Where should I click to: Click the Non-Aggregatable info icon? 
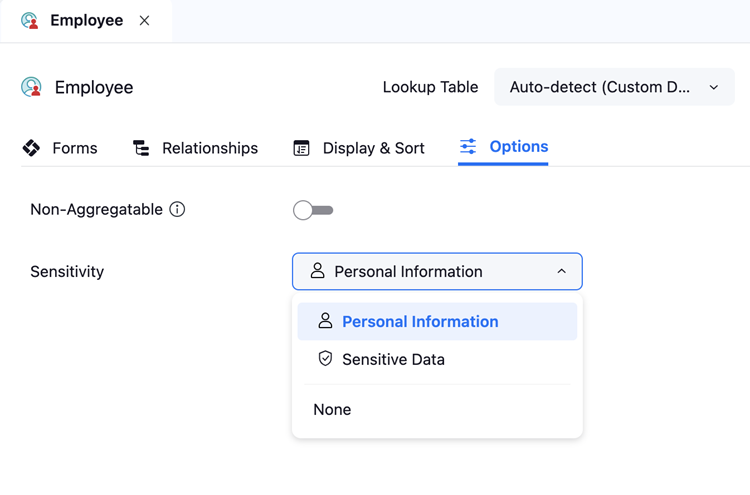[x=177, y=209]
